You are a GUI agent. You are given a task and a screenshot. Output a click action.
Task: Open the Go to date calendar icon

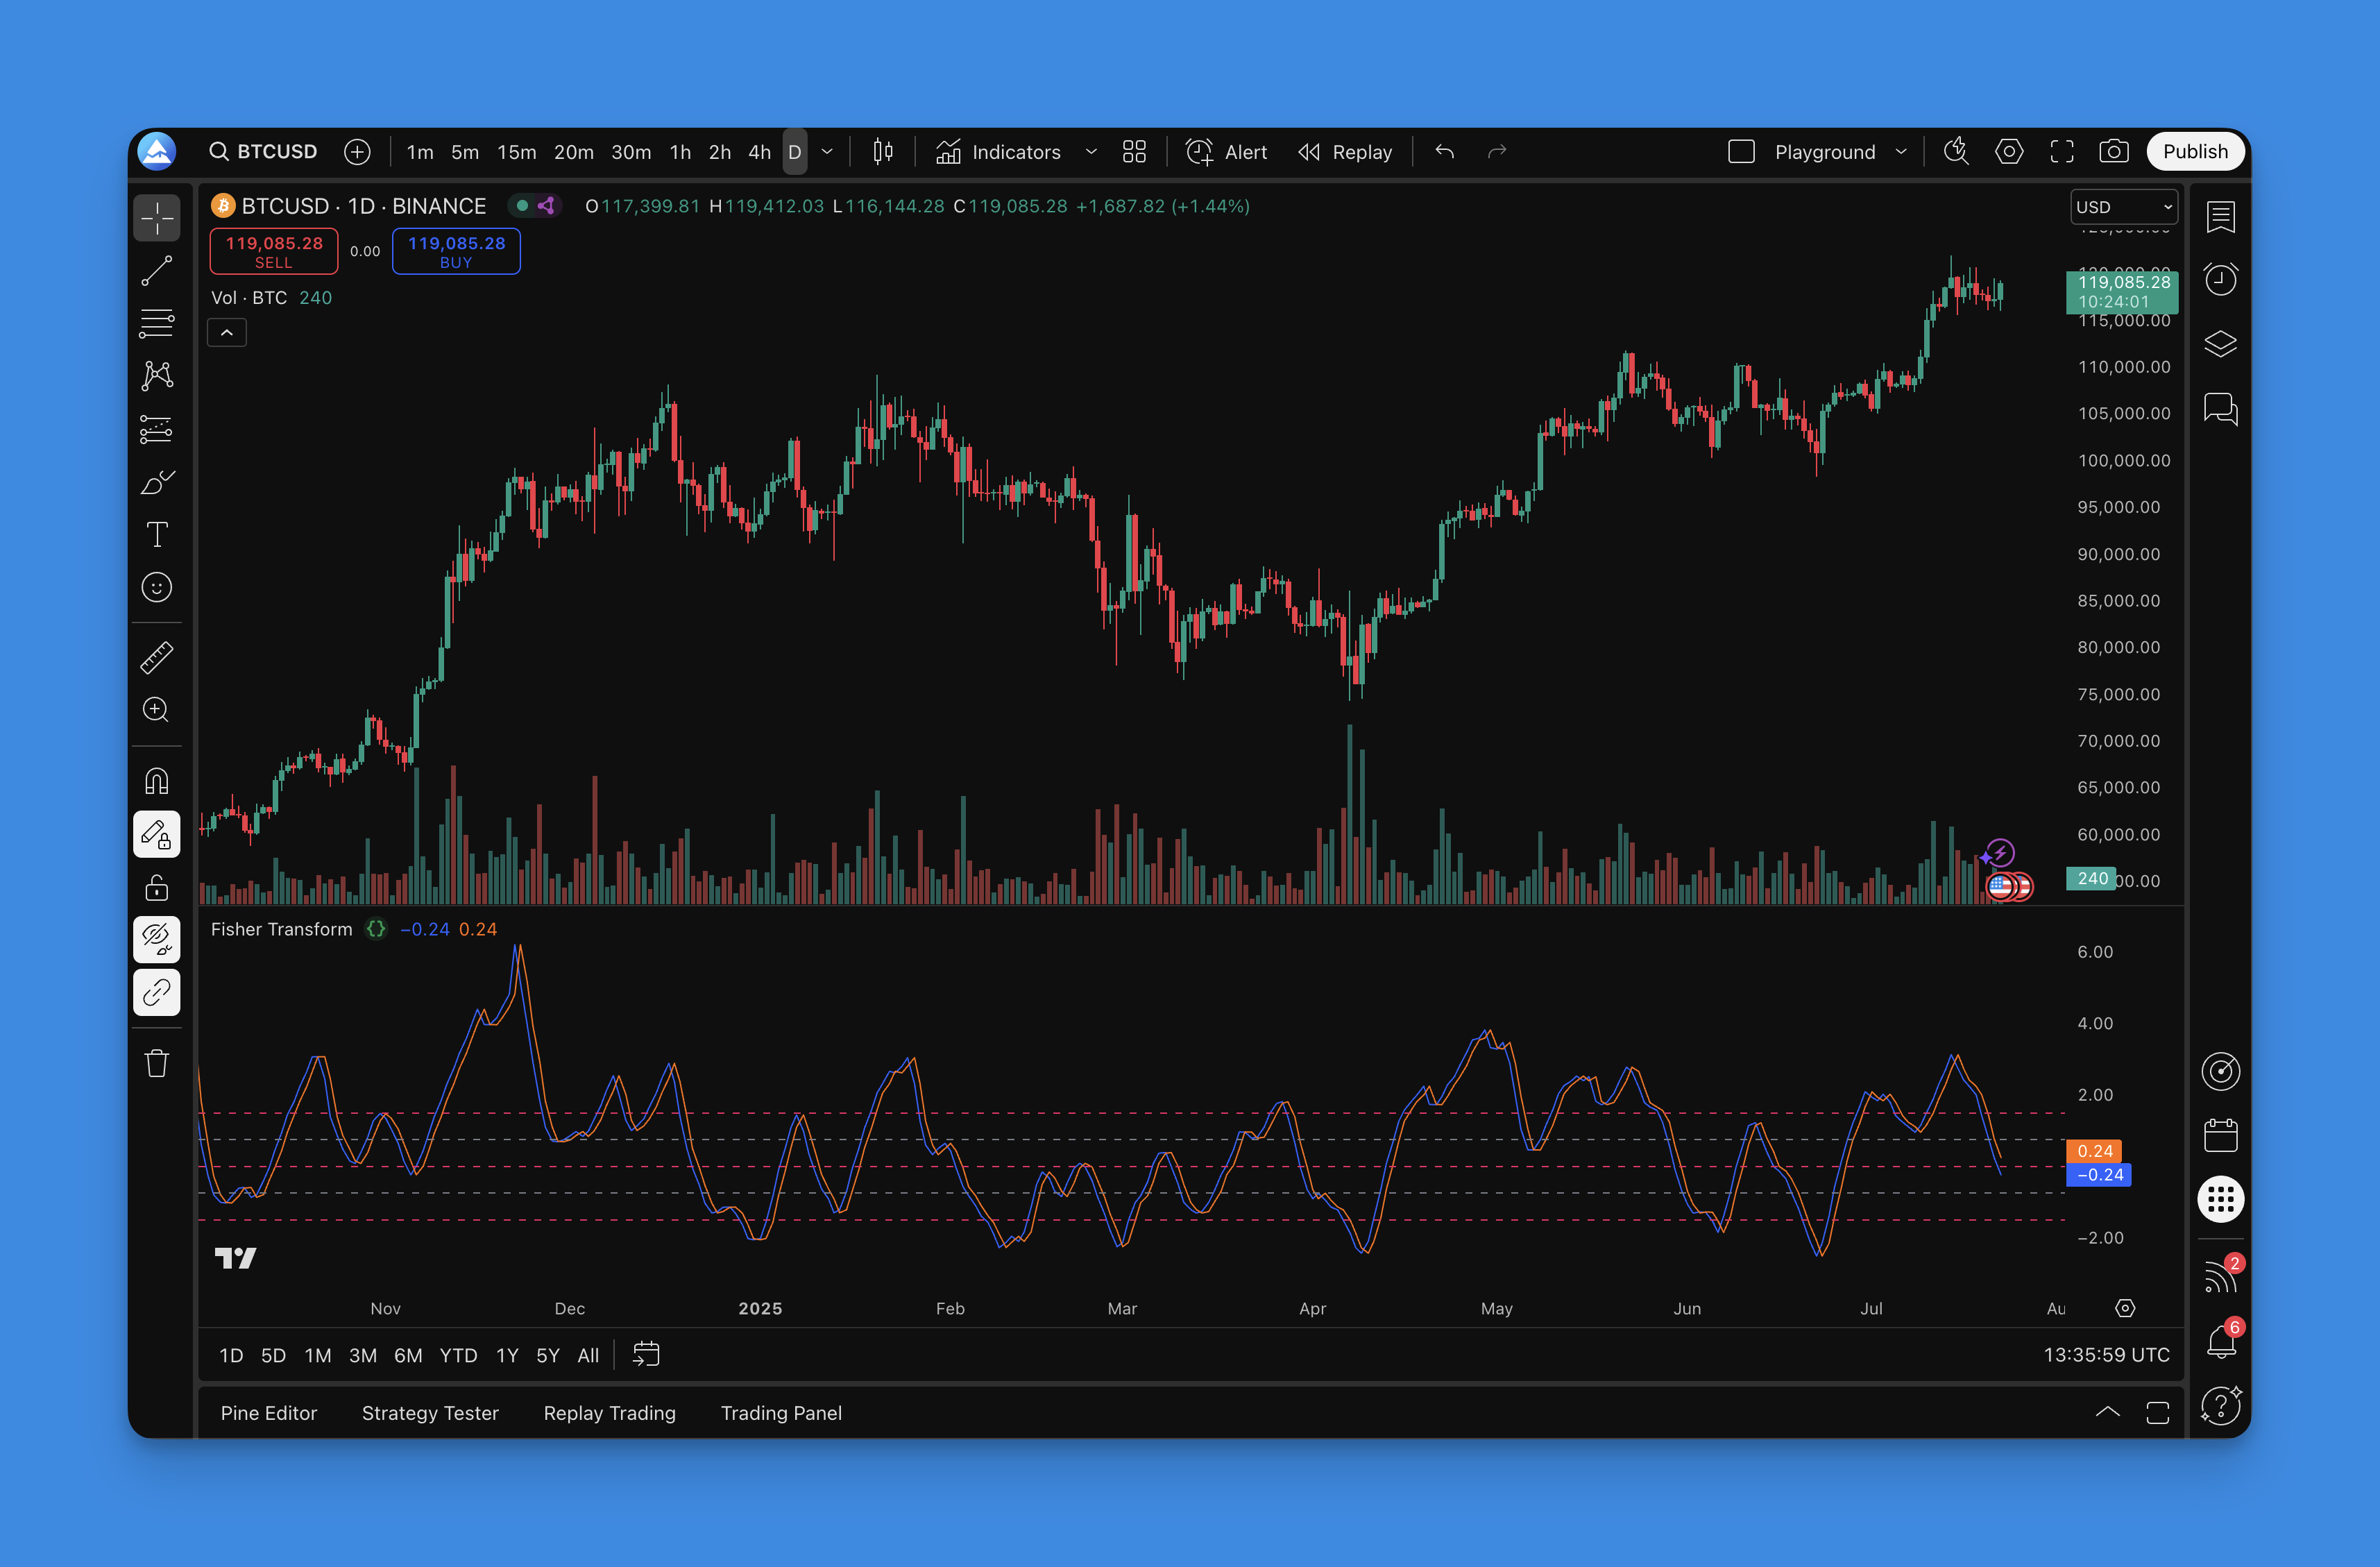pos(646,1354)
